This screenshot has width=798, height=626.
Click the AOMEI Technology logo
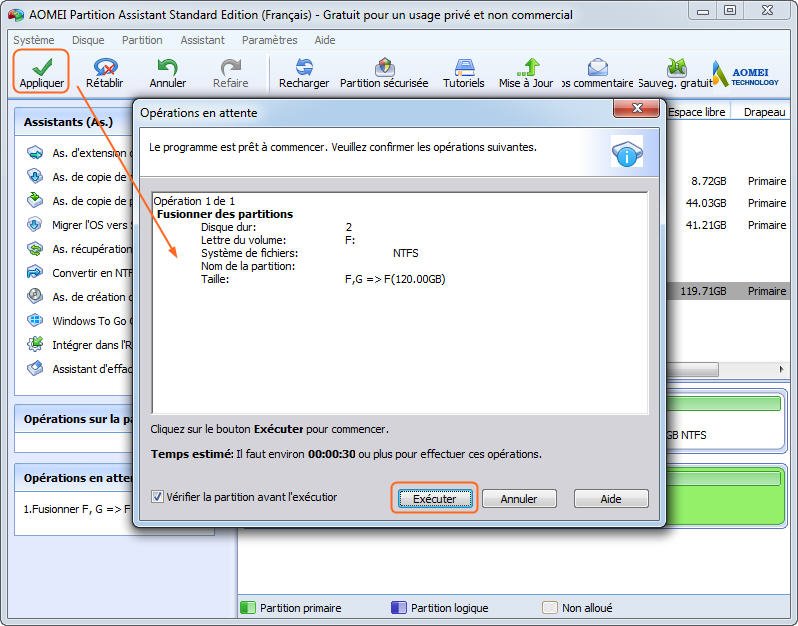click(x=746, y=74)
